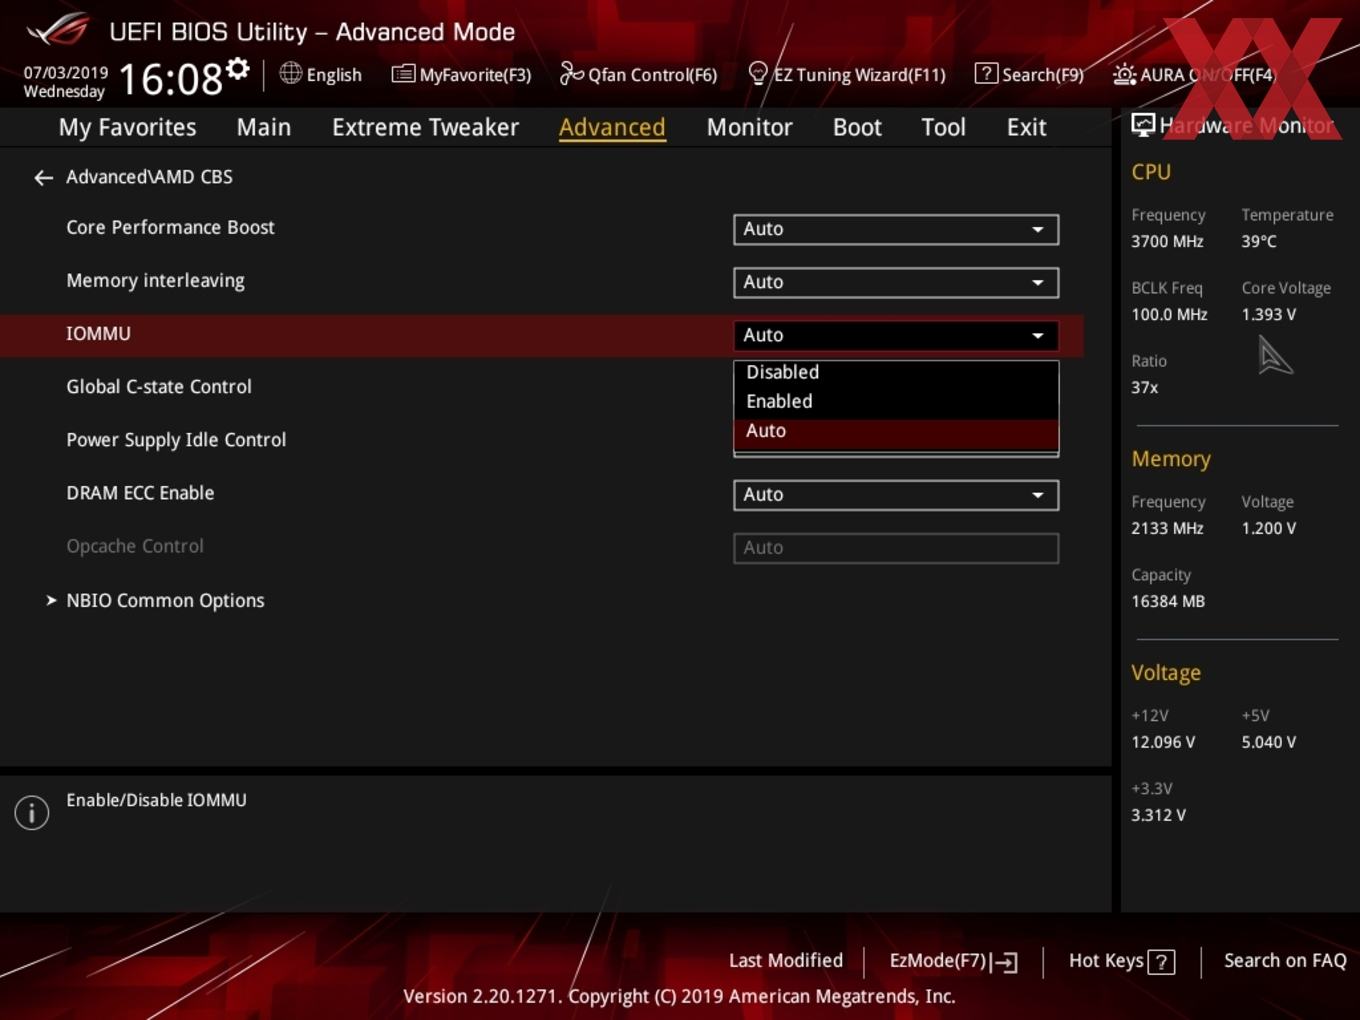Screen dimensions: 1360x1020
Task: Open Search on FAQ link
Action: tap(1285, 961)
